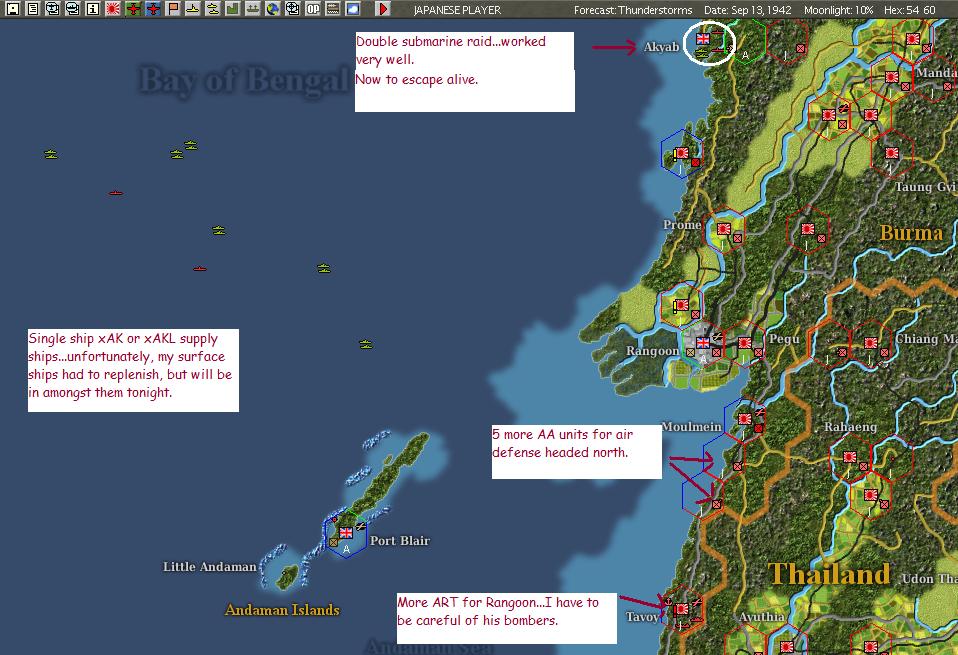958x655 pixels.
Task: Select yellow ship closest to Rangoon coast
Action: click(x=365, y=345)
